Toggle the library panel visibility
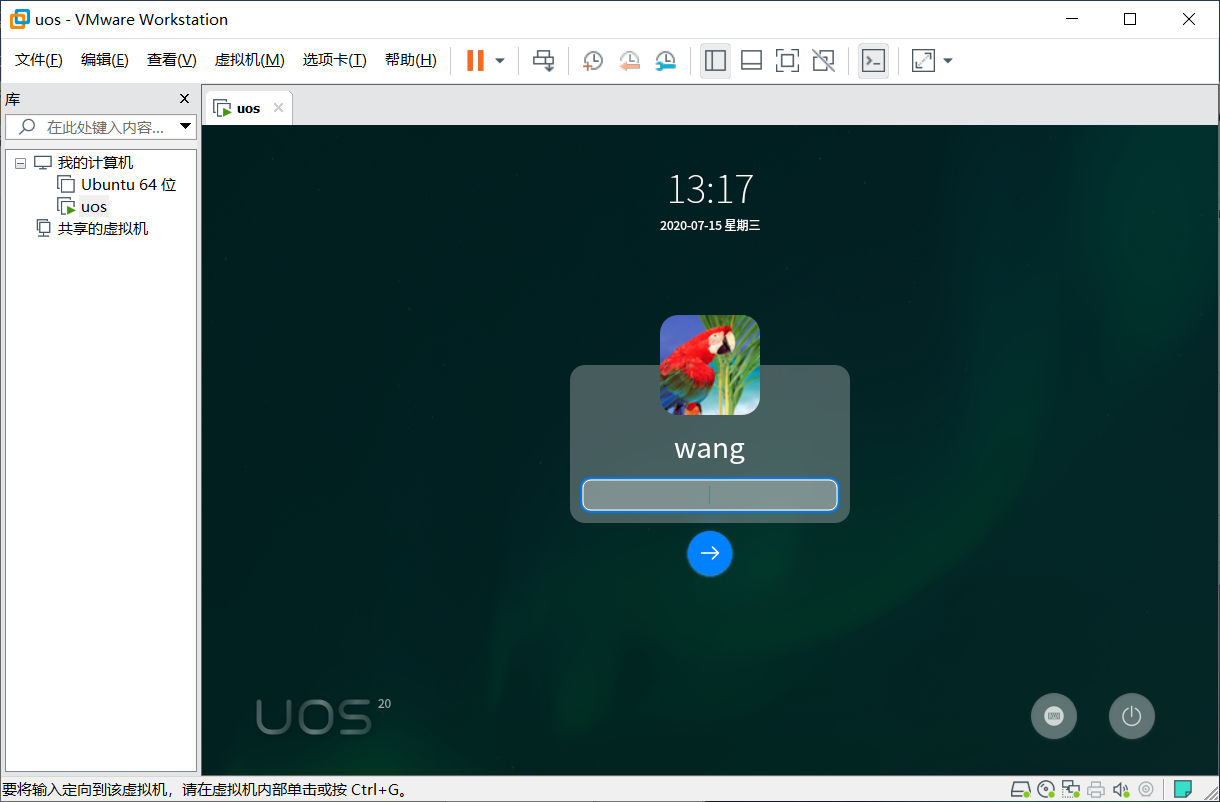The image size is (1220, 802). coord(715,60)
